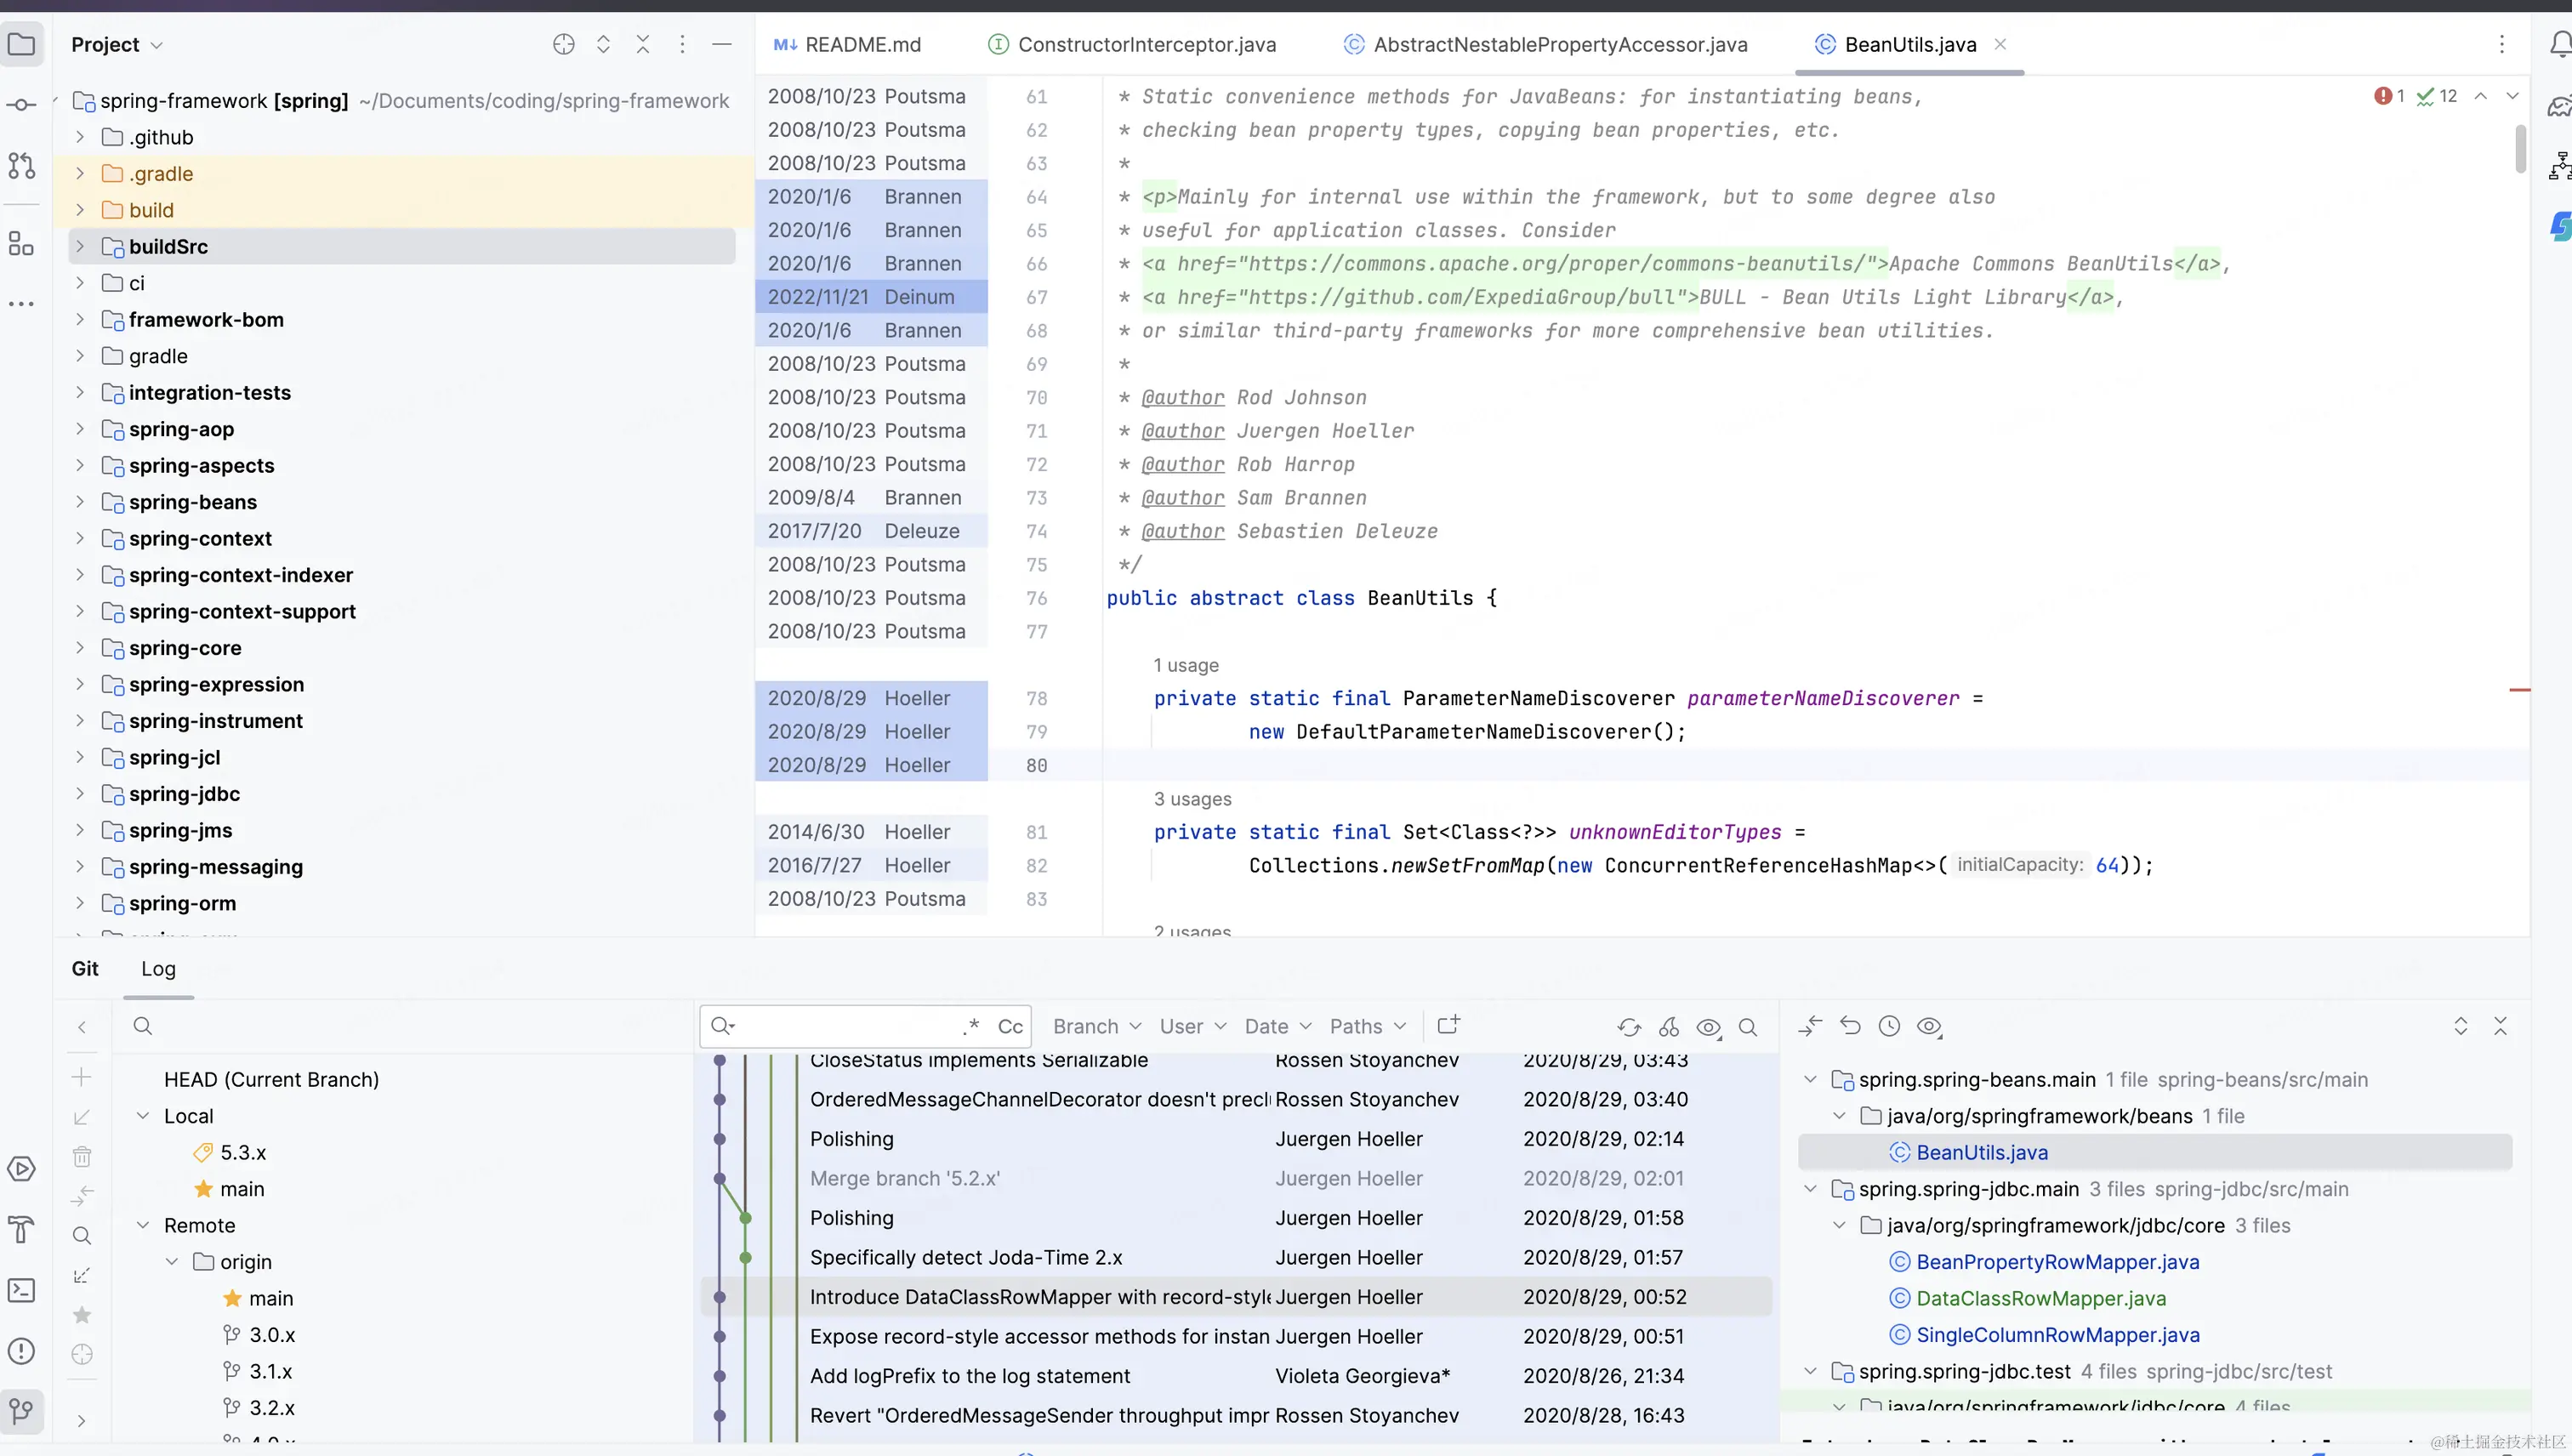Screen dimensions: 2572x1456
Task: Open BeanPropertyRowMapper.java from changed files
Action: pos(2057,1262)
